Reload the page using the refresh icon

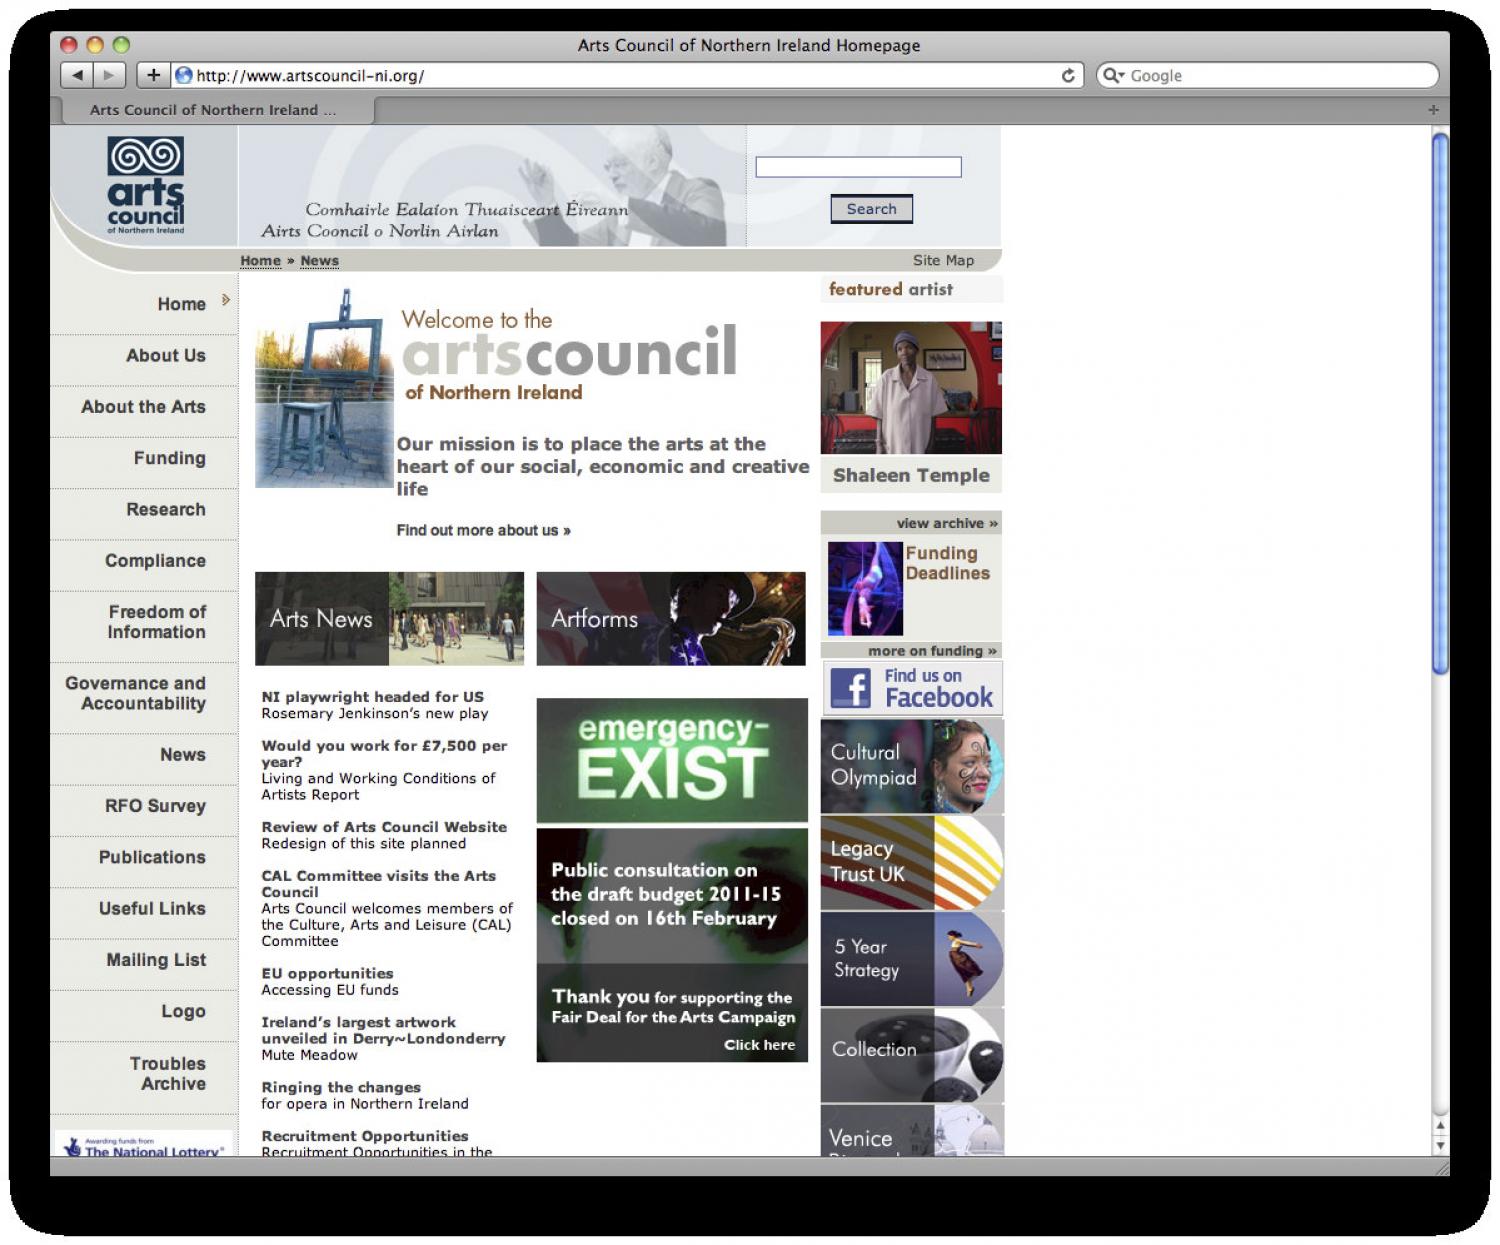coord(1067,75)
